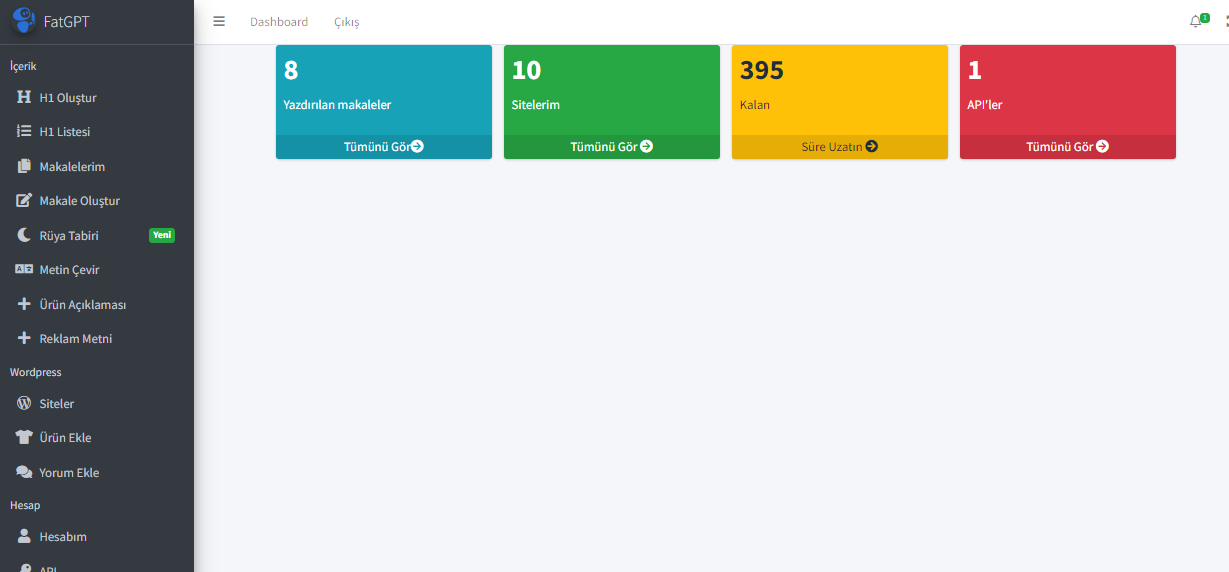1229x572 pixels.
Task: Click Çıkış to log out
Action: (x=347, y=22)
